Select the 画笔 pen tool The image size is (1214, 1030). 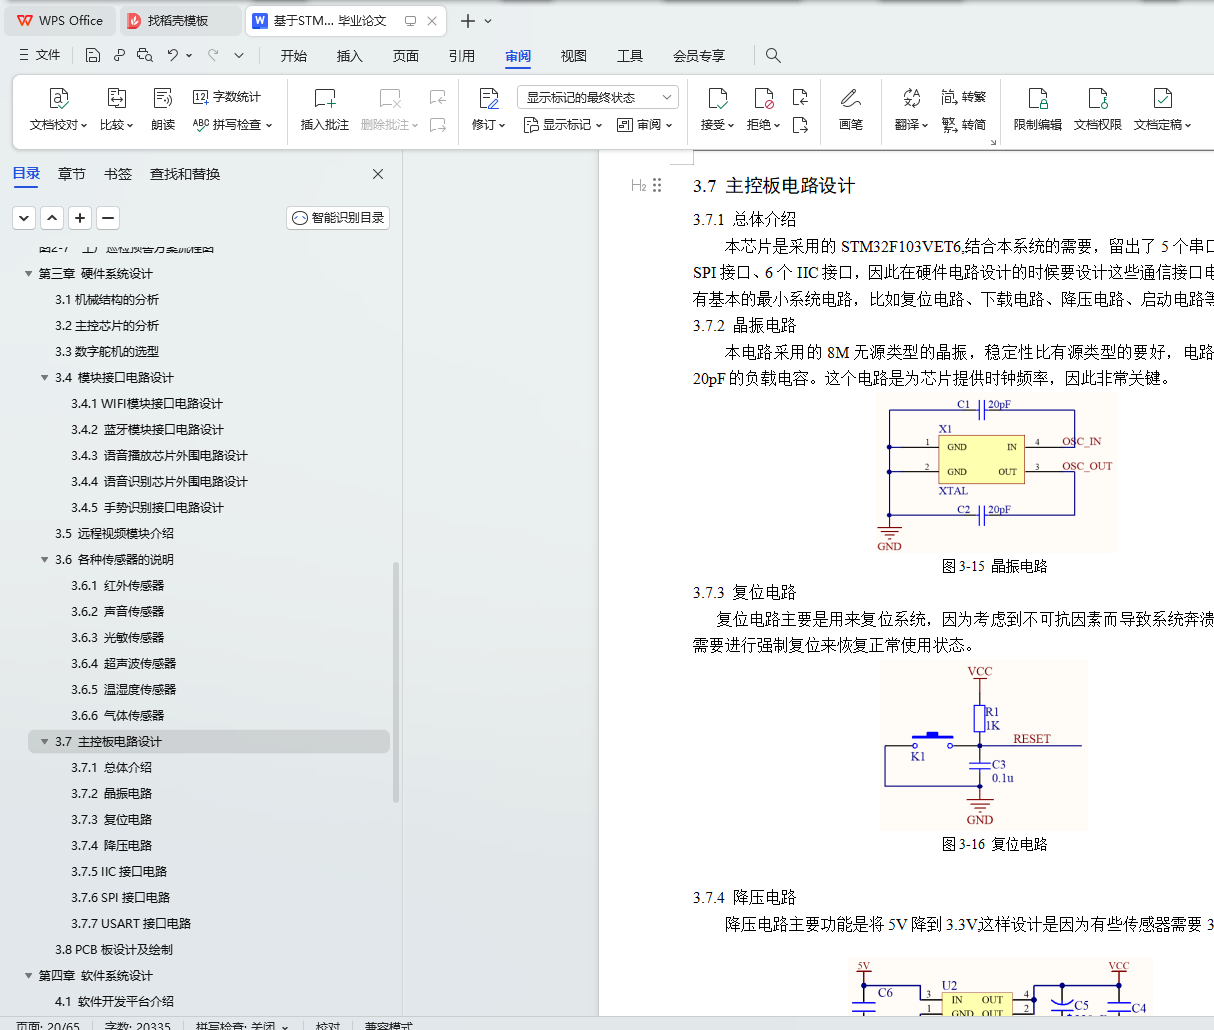850,98
